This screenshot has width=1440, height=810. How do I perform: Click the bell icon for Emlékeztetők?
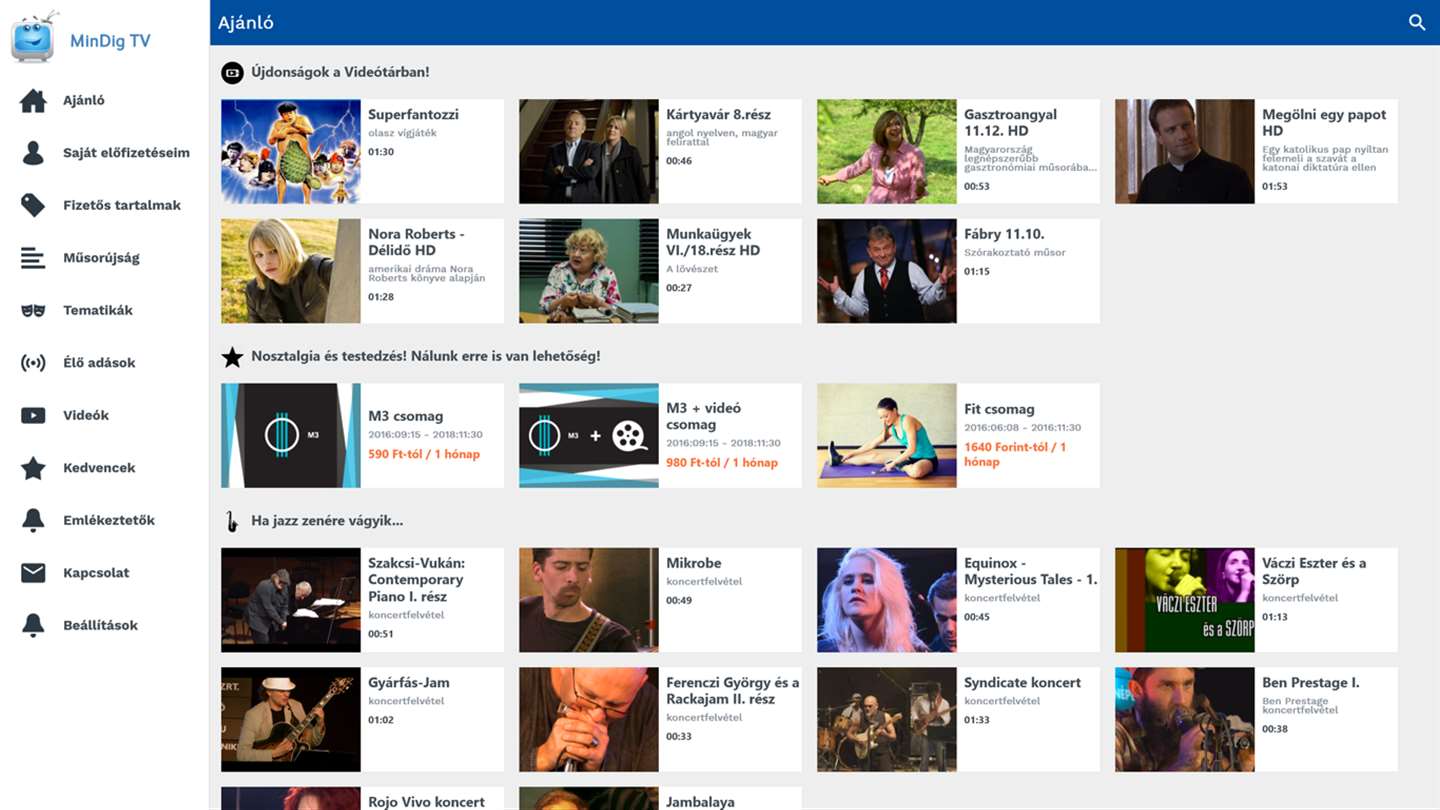33,520
